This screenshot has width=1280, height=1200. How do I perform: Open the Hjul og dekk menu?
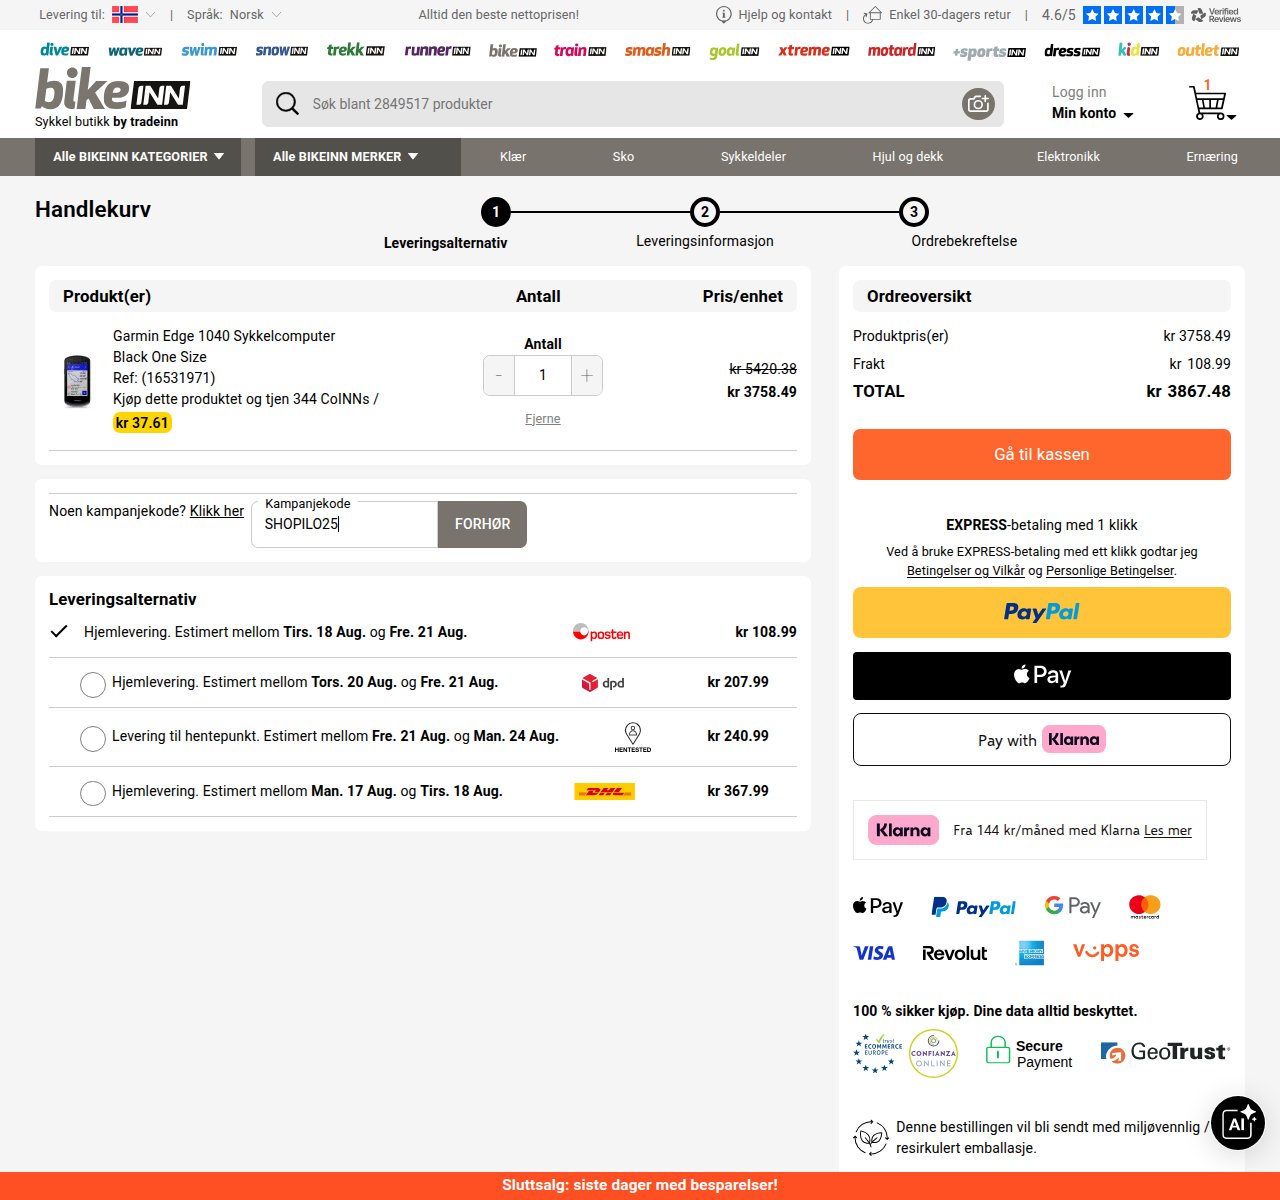click(907, 157)
